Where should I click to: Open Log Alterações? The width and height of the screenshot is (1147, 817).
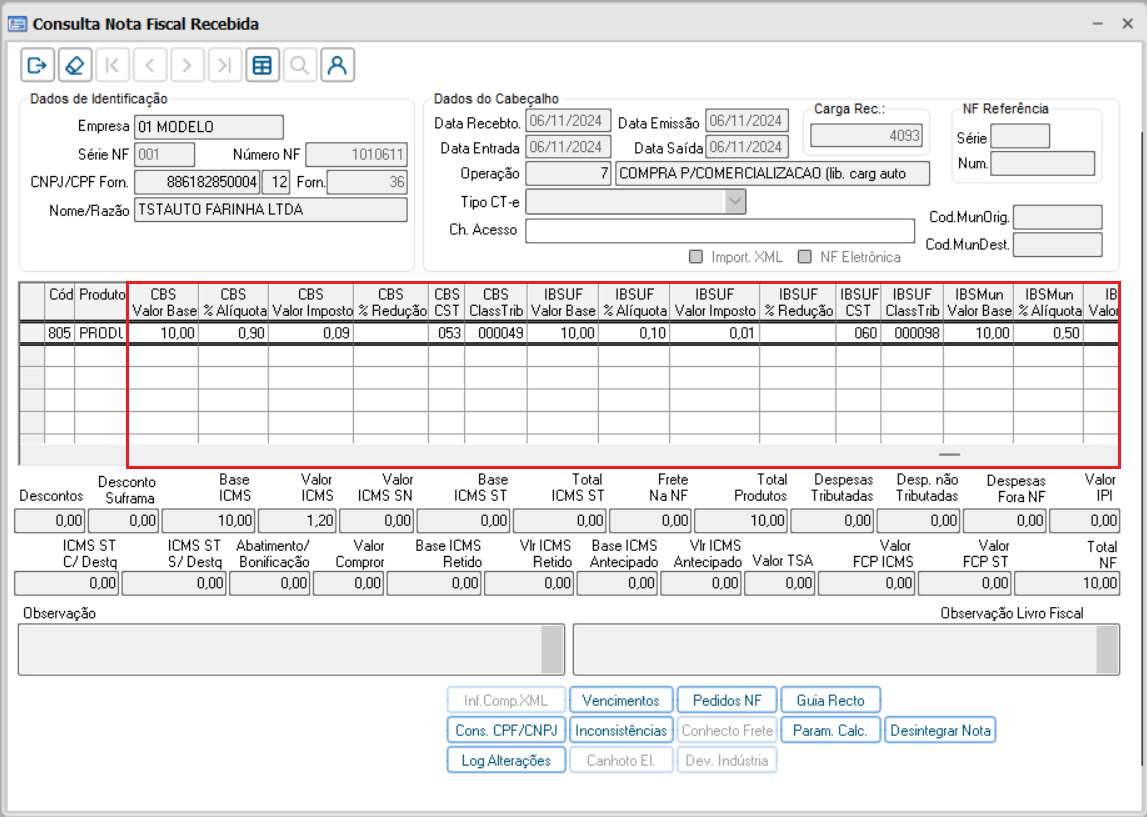pyautogui.click(x=506, y=761)
